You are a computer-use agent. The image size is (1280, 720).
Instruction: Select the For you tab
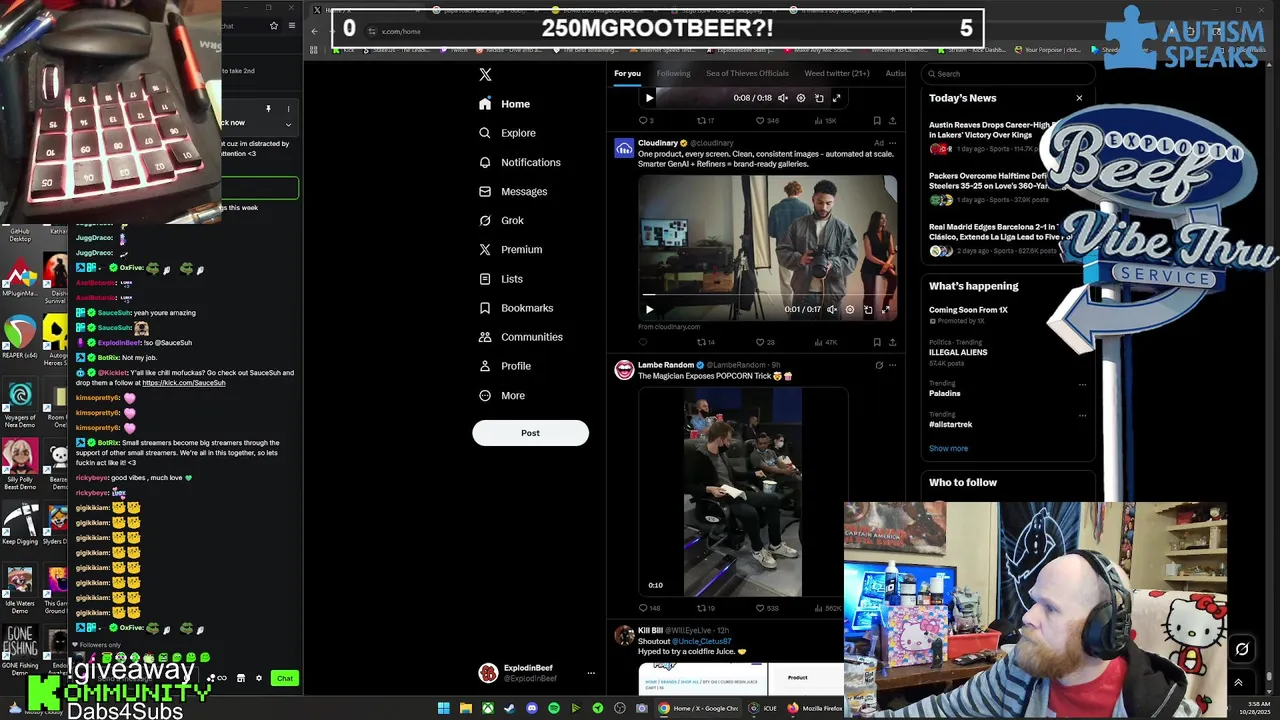[x=627, y=73]
